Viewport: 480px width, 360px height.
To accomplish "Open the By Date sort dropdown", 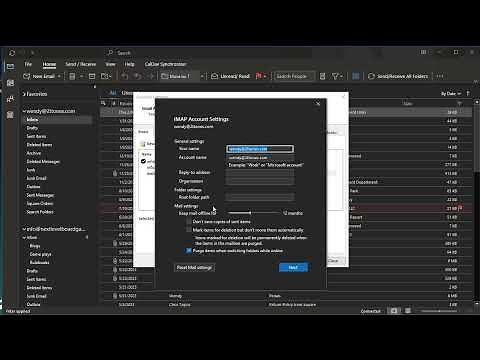I will point(451,94).
